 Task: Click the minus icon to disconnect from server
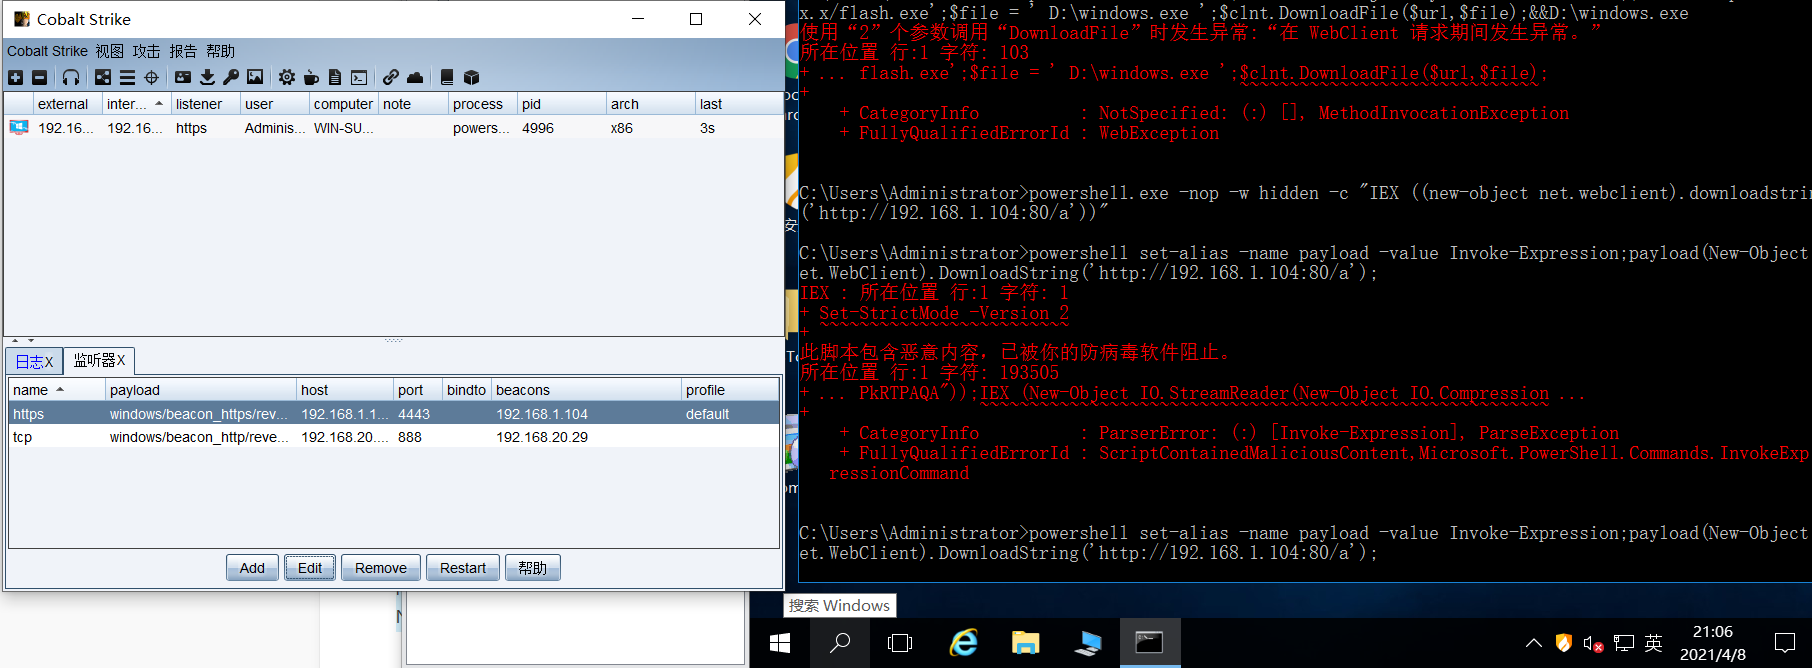point(40,77)
